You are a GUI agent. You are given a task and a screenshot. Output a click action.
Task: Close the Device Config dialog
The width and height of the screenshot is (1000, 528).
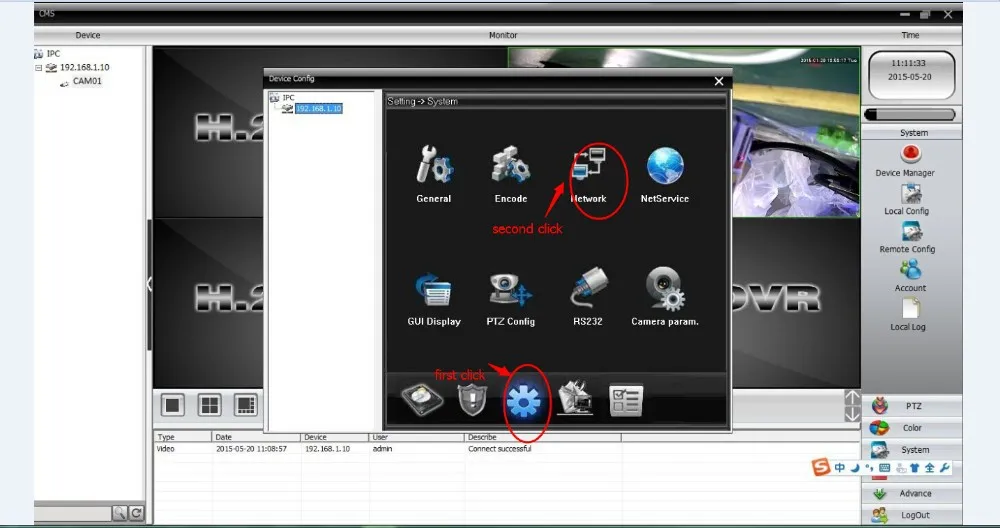pos(719,81)
